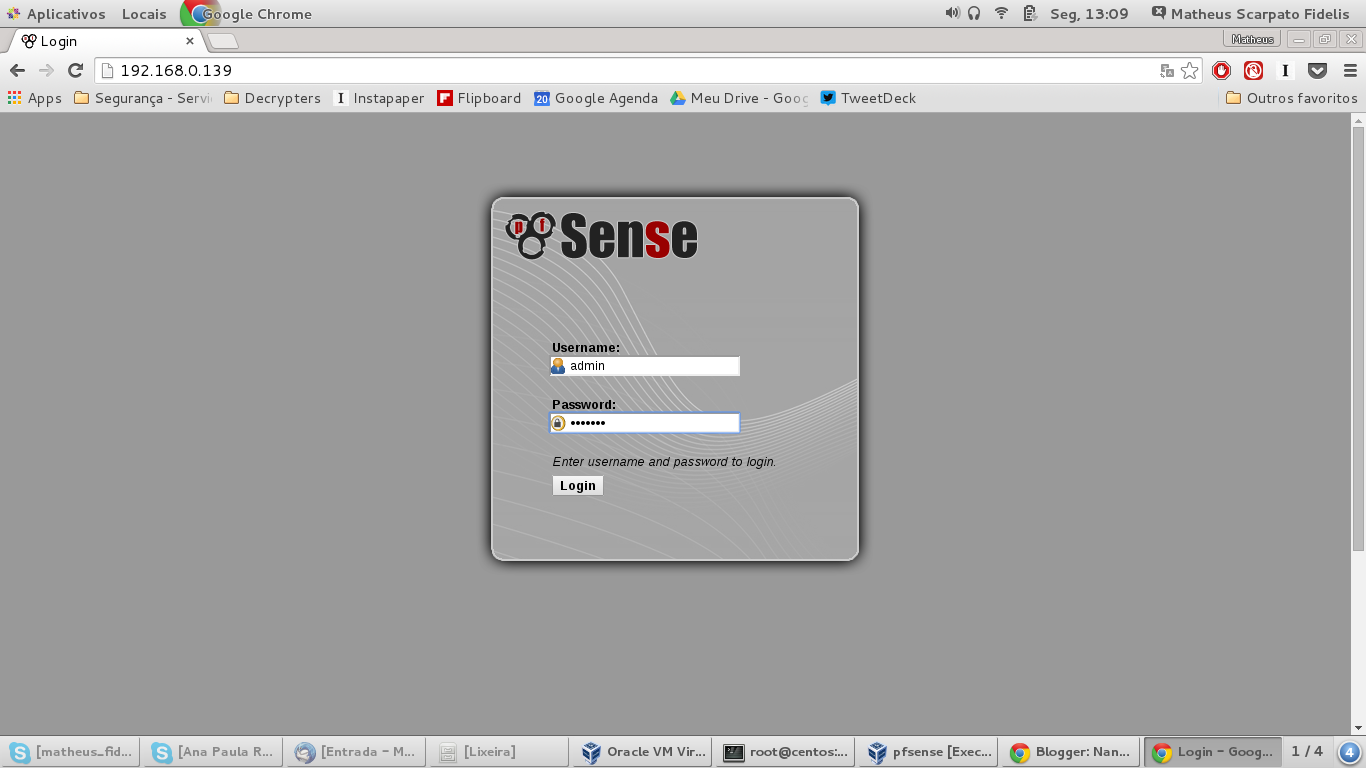Switch to root@centos terminal window
This screenshot has height=768, width=1366.
(786, 752)
